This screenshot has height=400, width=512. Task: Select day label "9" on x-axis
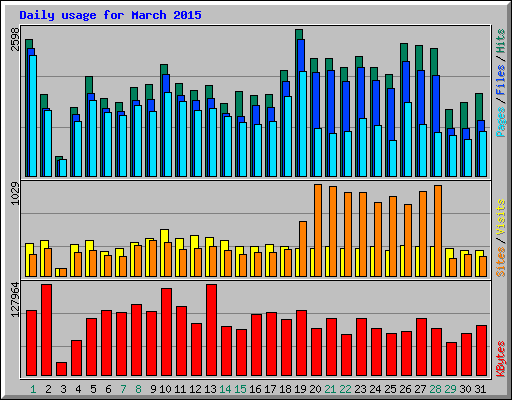coord(153,389)
